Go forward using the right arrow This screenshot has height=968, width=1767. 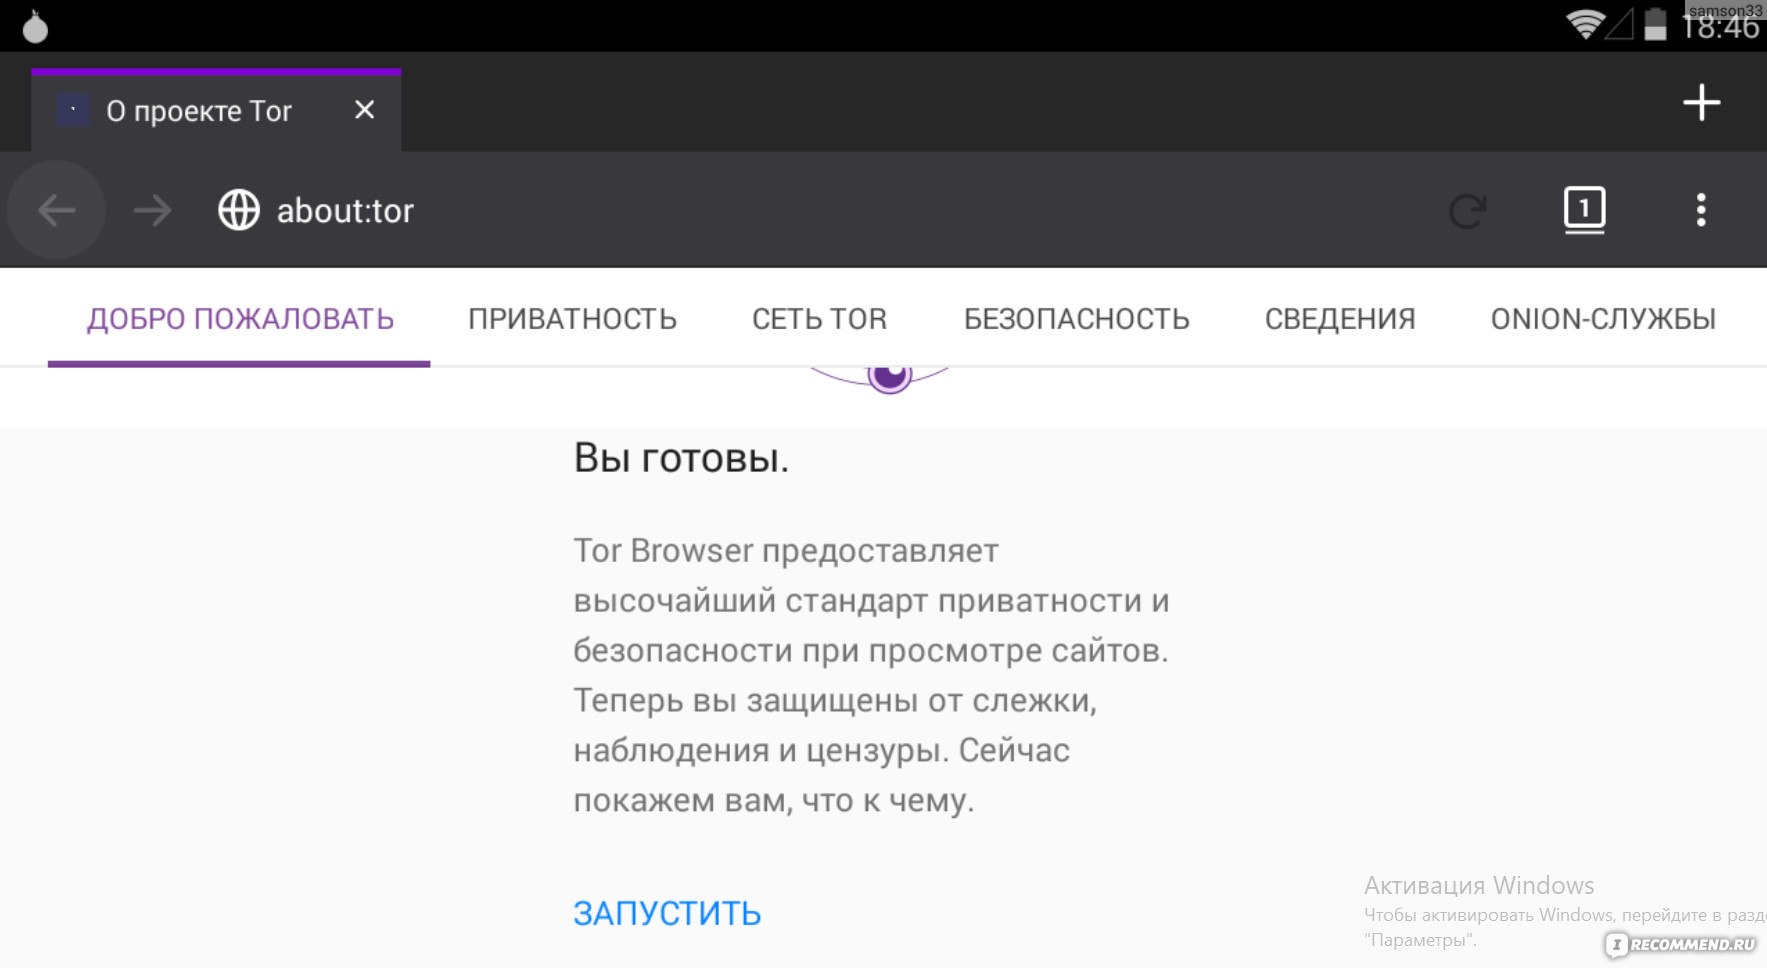[152, 210]
